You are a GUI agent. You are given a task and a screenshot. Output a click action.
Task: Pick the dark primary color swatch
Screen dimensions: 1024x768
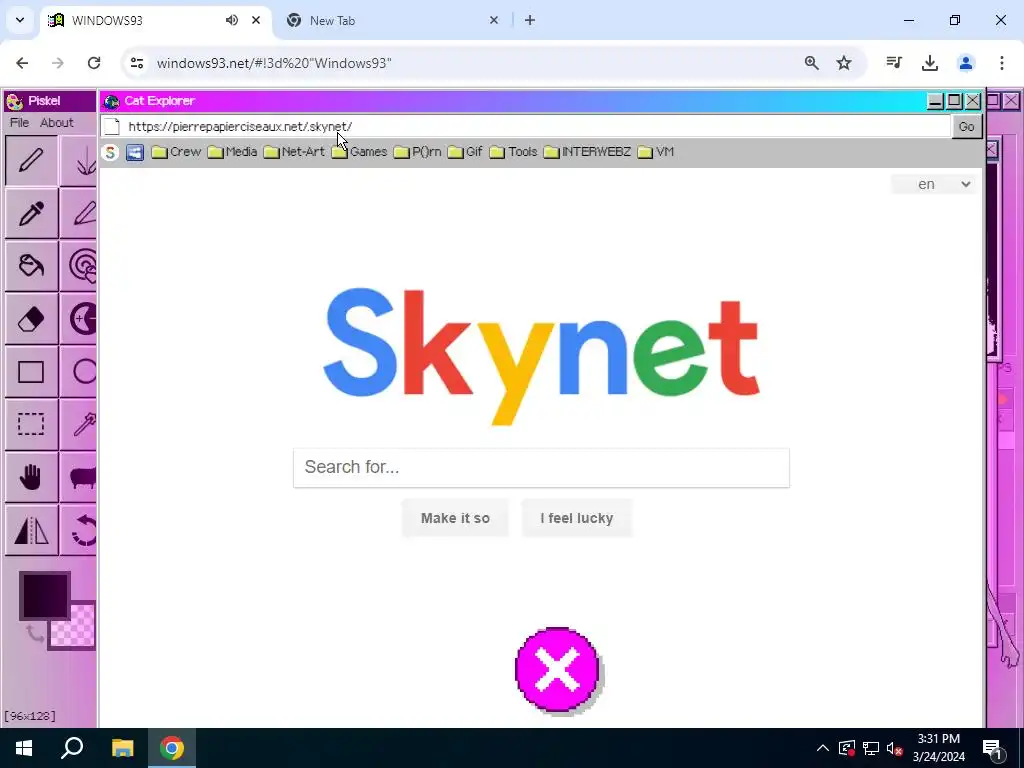pyautogui.click(x=44, y=596)
